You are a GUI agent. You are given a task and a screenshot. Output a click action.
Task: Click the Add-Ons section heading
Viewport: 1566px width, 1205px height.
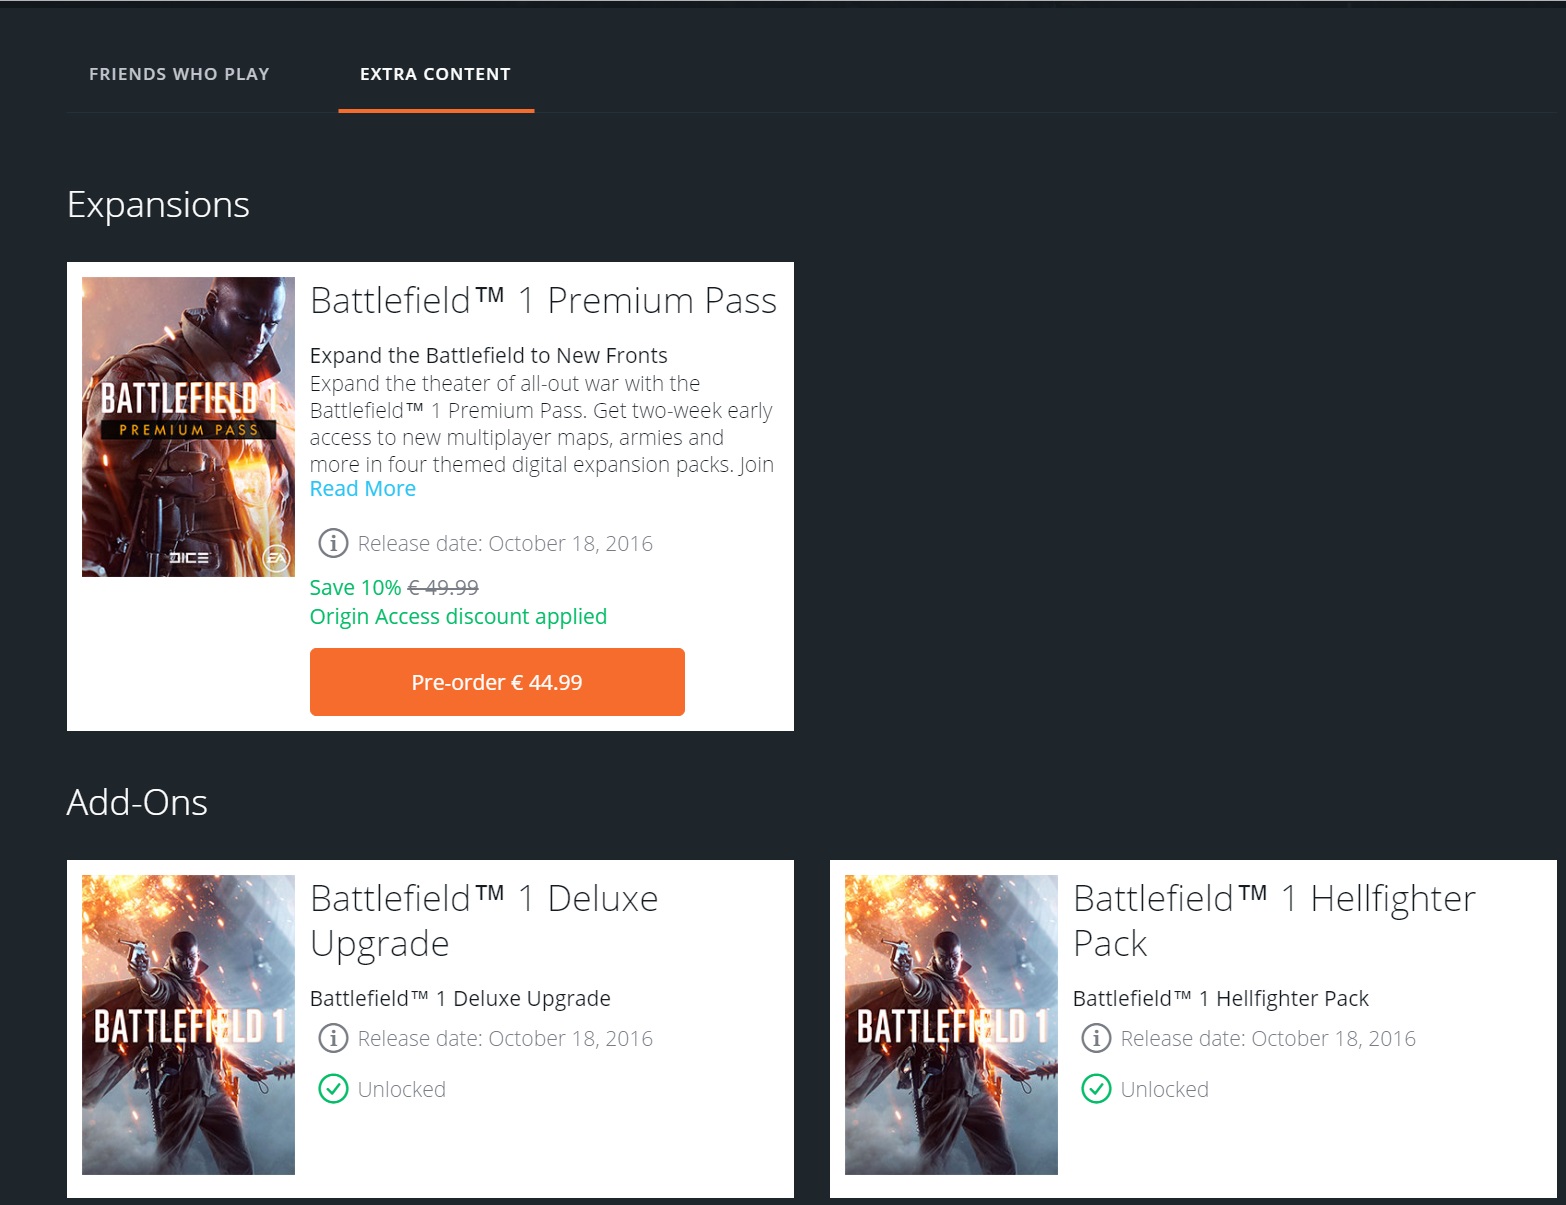(x=137, y=802)
